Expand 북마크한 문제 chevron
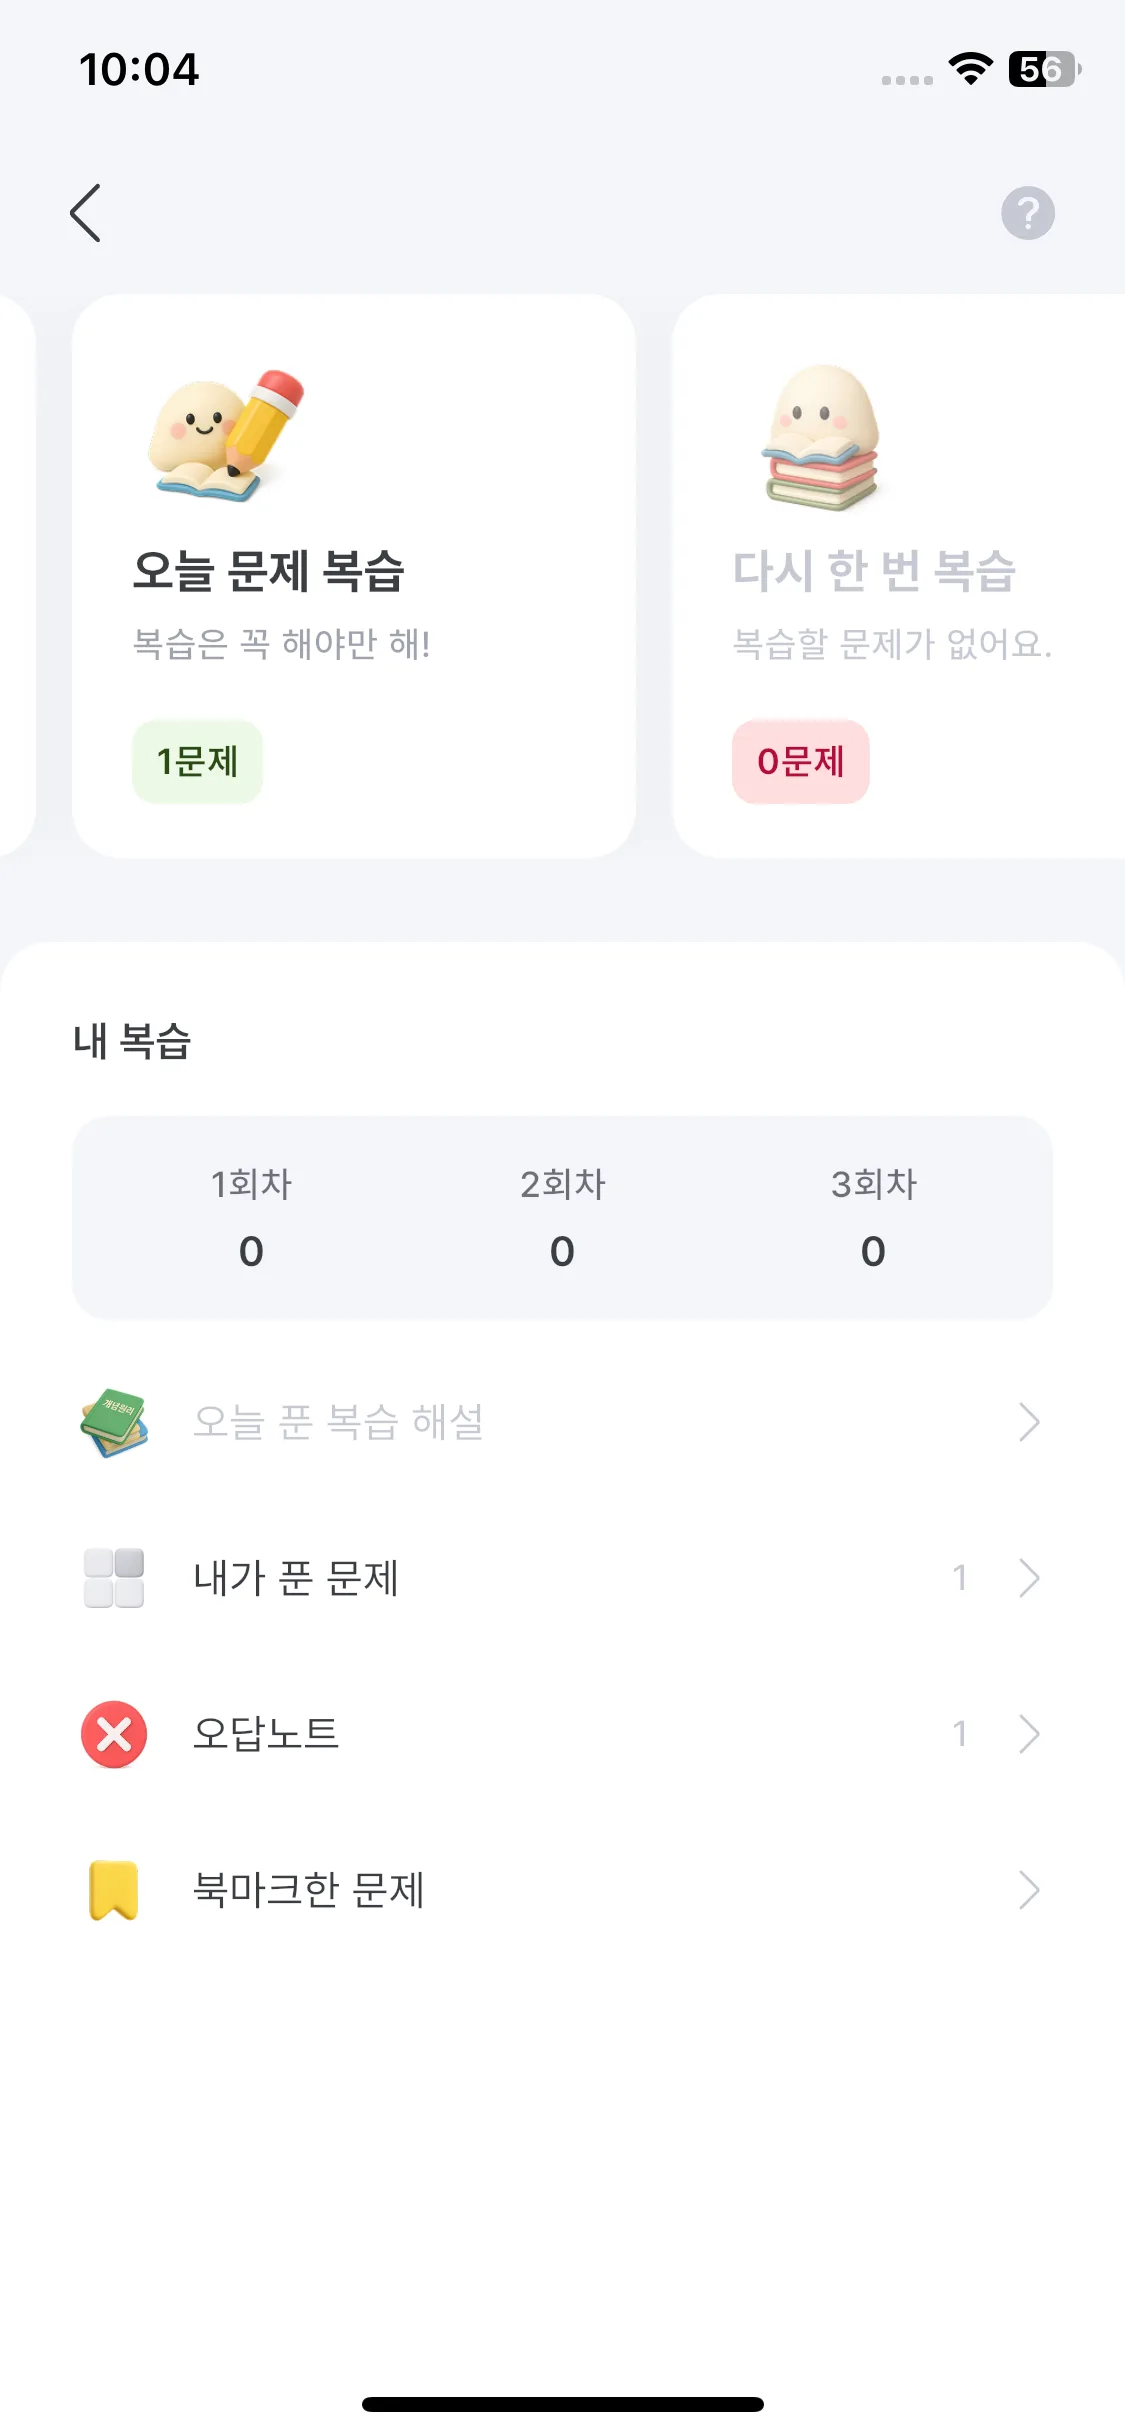 (1029, 1890)
